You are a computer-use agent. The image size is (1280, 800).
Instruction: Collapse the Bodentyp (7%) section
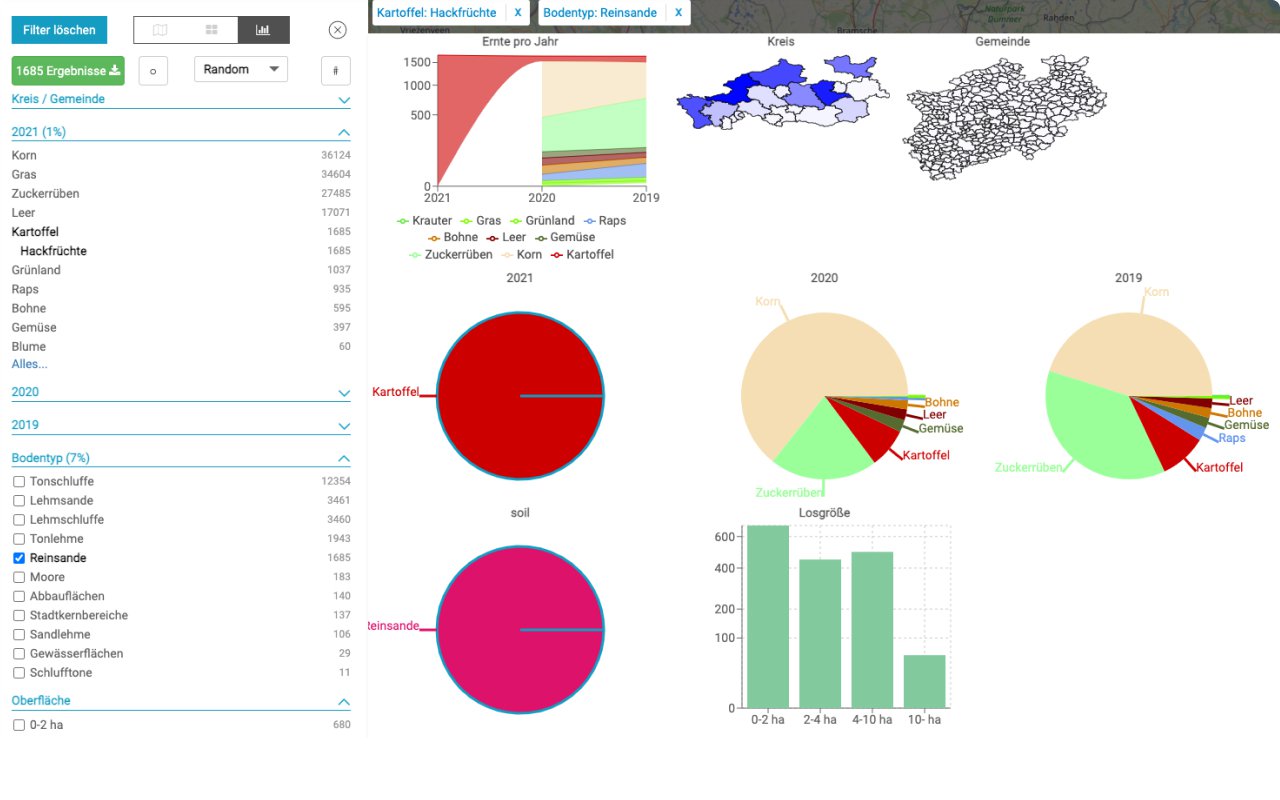pos(181,458)
